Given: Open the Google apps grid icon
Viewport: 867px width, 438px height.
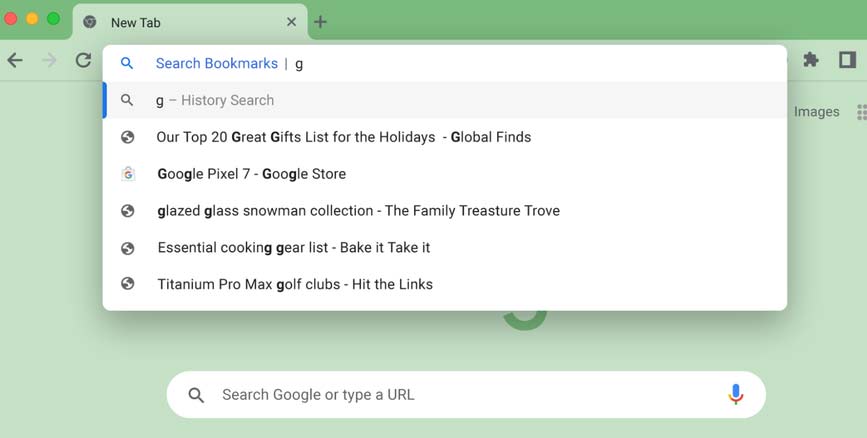Looking at the screenshot, I should pos(862,112).
